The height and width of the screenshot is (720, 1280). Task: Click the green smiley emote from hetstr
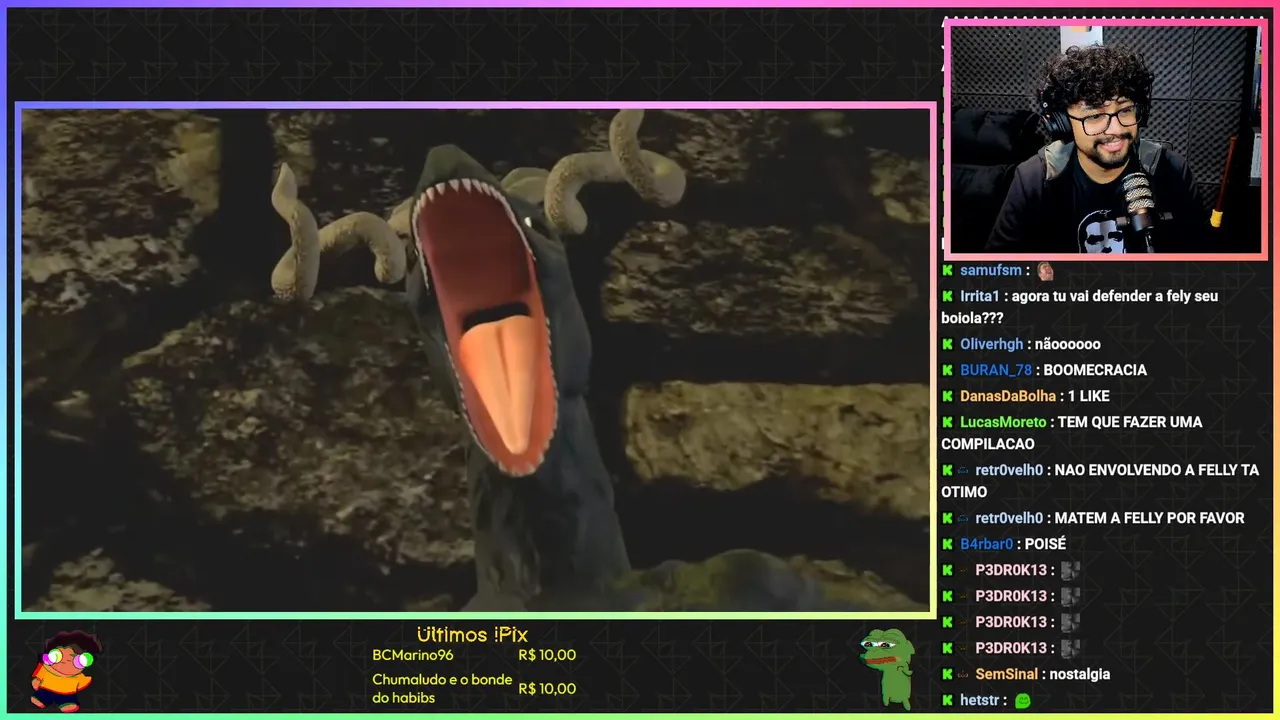(1022, 701)
